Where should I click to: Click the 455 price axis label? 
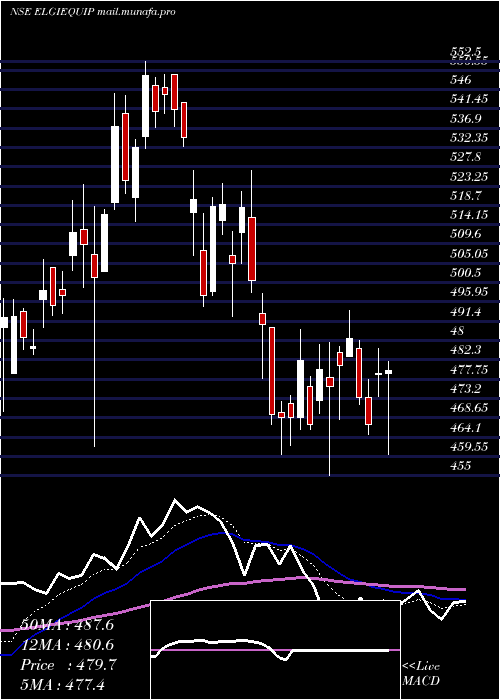[x=461, y=466]
